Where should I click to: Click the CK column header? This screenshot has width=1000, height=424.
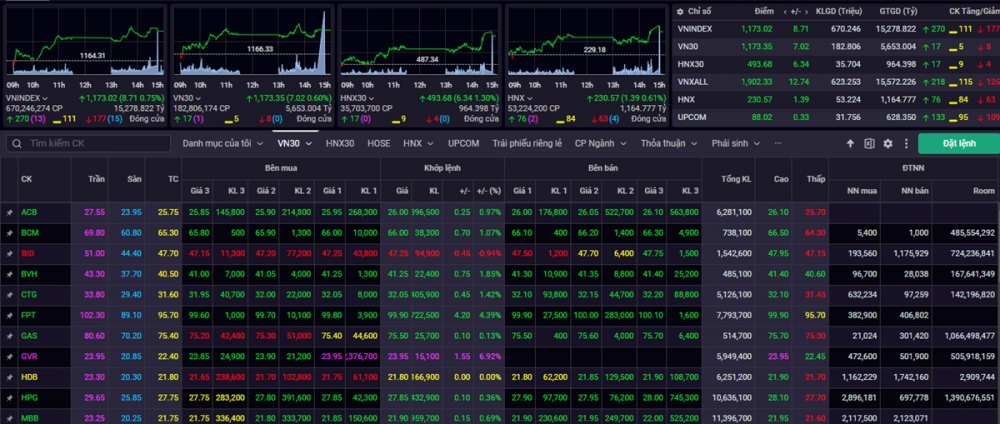(26, 179)
